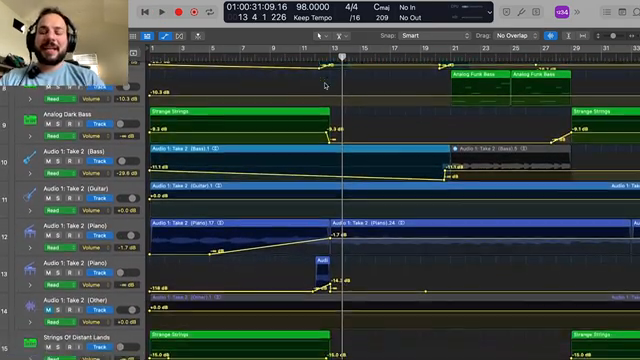Toggle Horizontal Auto Zoom button

[x=583, y=36]
